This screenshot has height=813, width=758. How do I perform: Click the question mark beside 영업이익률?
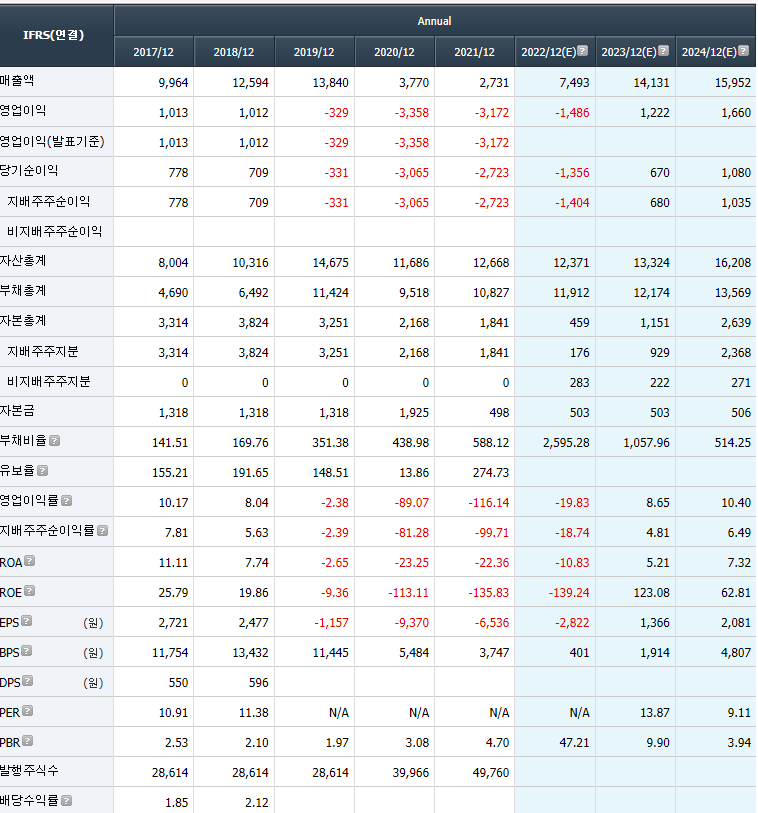[66, 501]
